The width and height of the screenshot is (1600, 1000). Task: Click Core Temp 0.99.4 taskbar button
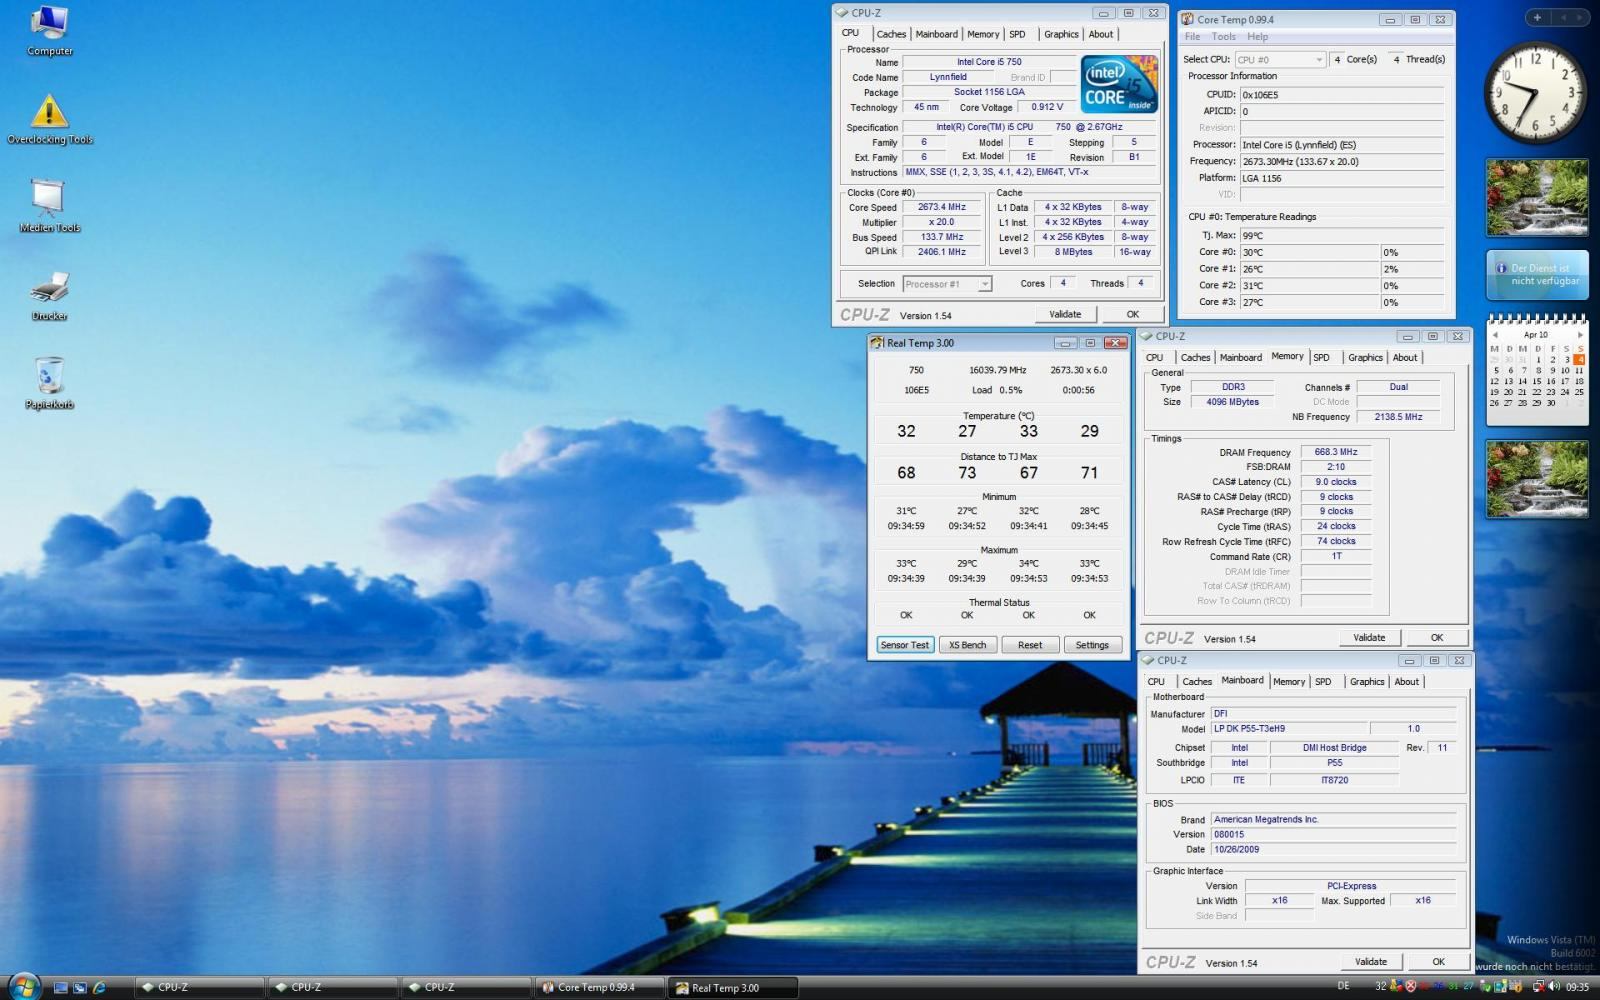pyautogui.click(x=599, y=987)
